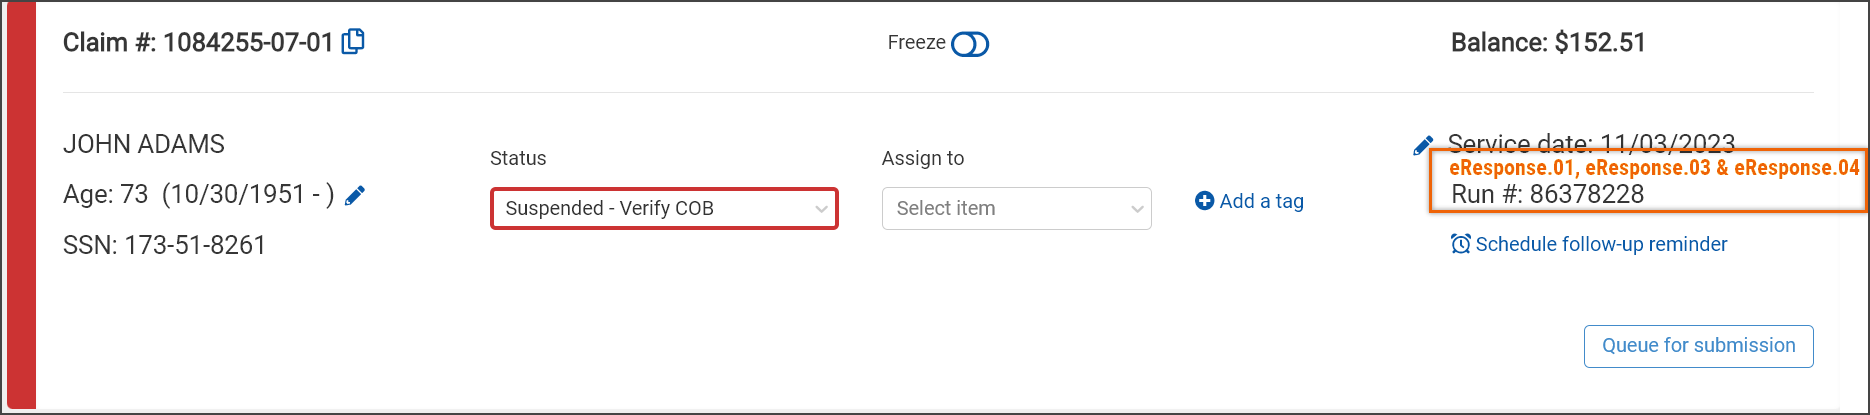The image size is (1870, 415).
Task: Click the chevron arrow of the Assign to field
Action: [x=1137, y=209]
